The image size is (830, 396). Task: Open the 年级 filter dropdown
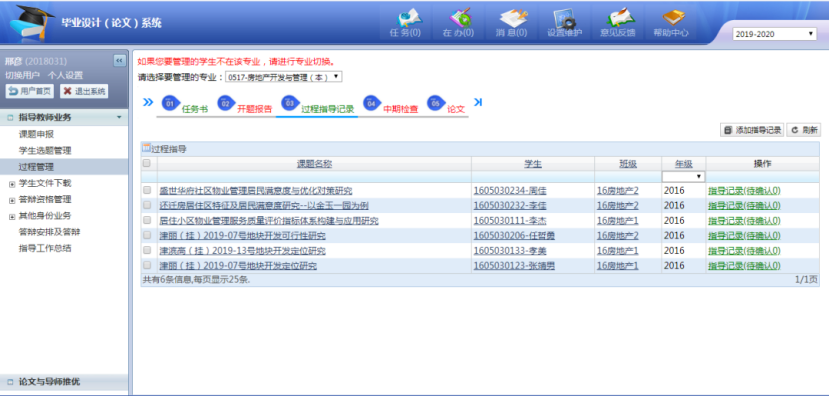[684, 176]
